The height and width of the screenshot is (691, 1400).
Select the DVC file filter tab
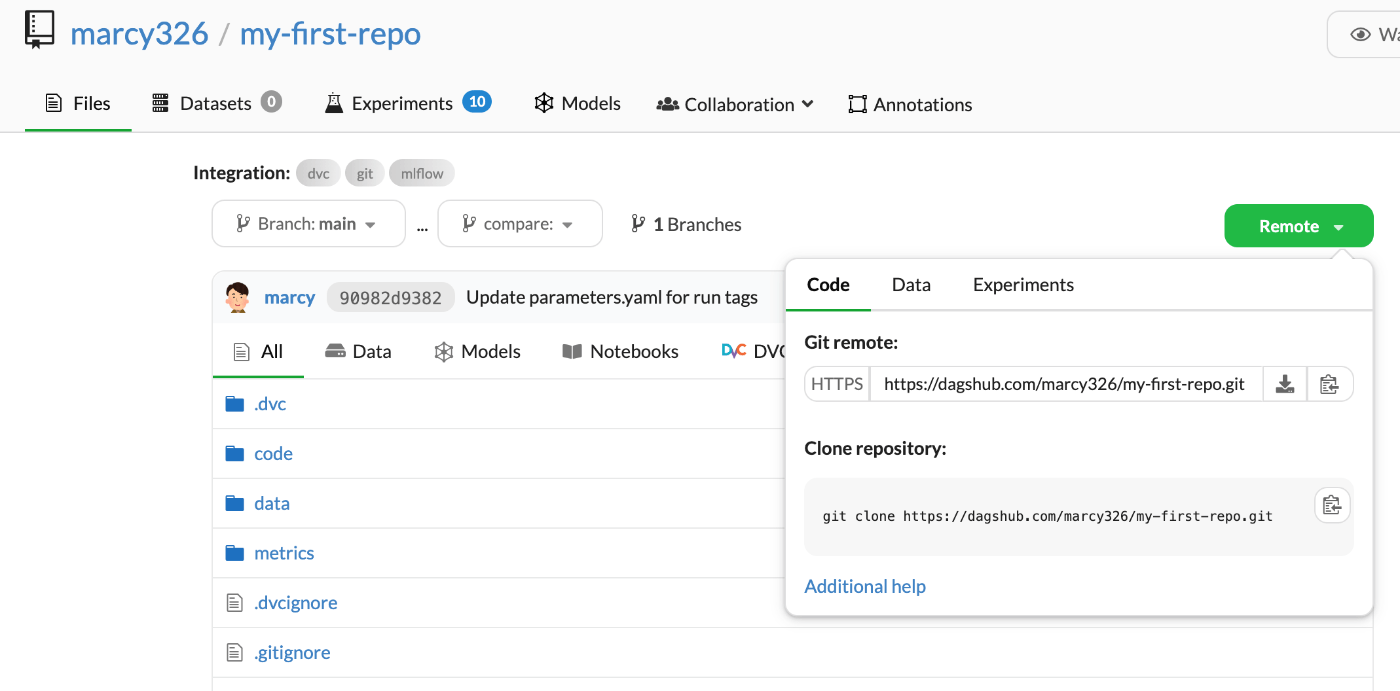tap(753, 352)
